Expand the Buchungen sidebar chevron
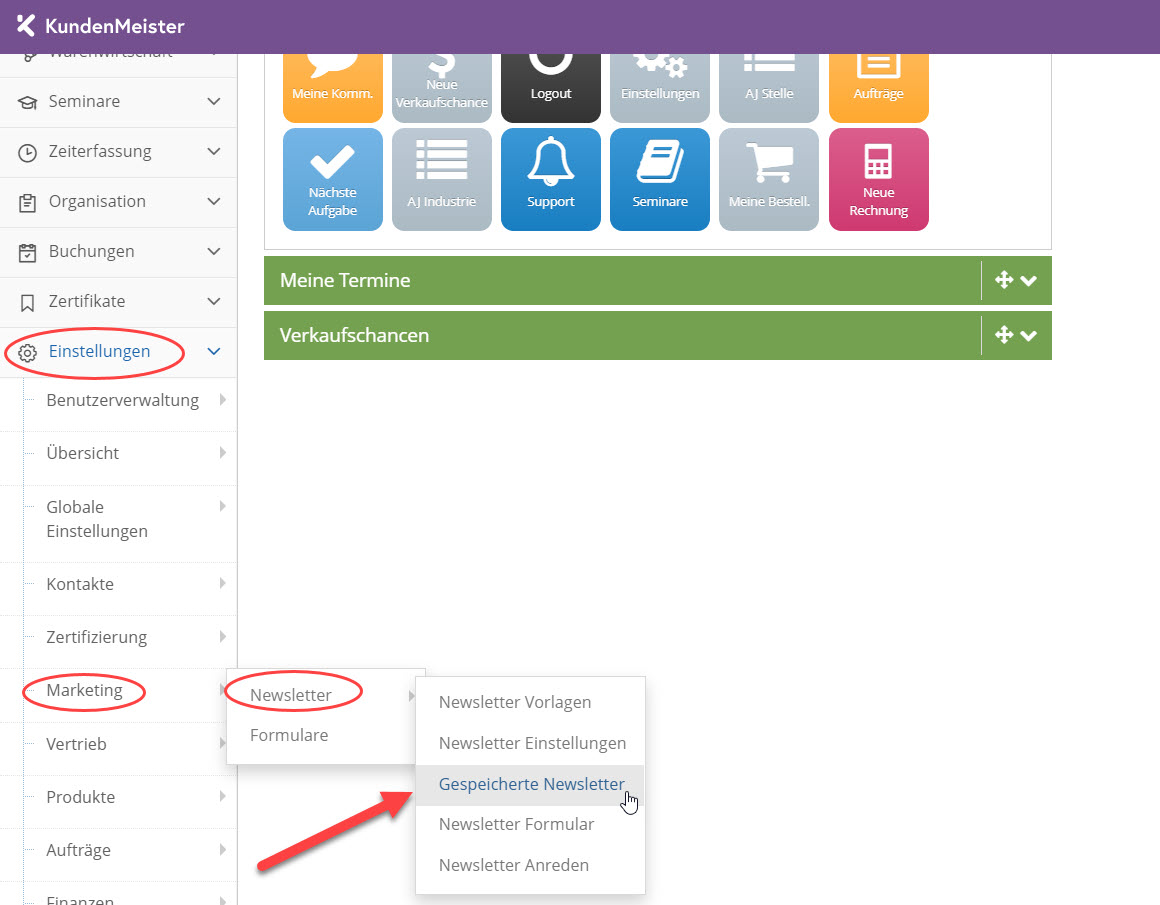Screen dimensions: 1160x905 [x=214, y=252]
